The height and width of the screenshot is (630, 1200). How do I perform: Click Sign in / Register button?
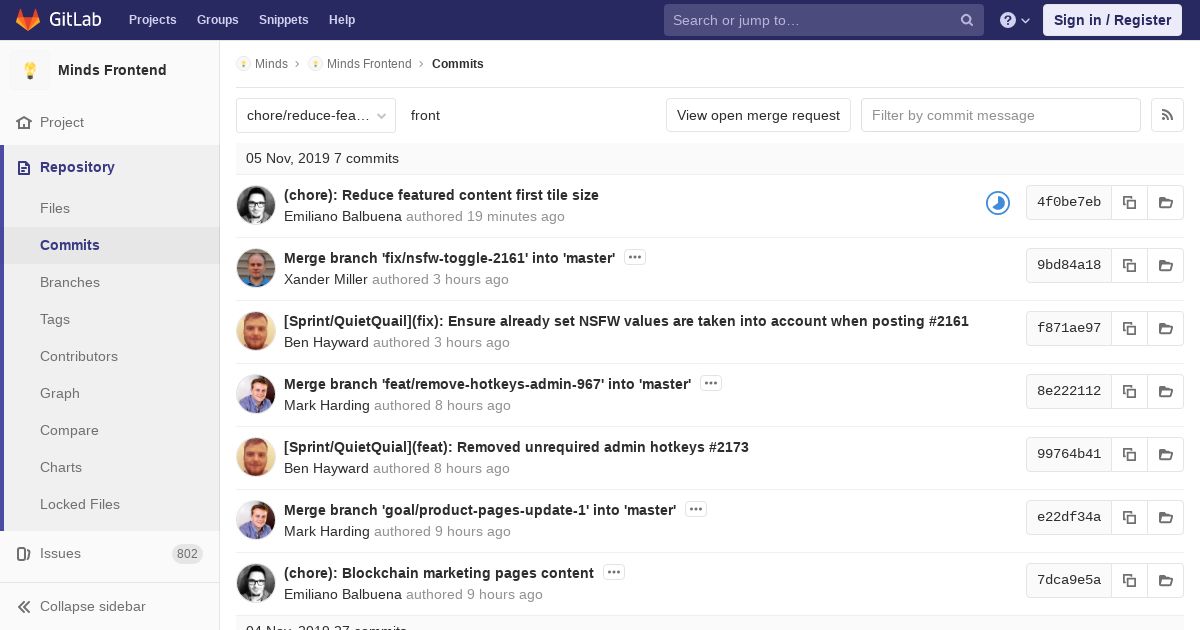click(x=1112, y=20)
